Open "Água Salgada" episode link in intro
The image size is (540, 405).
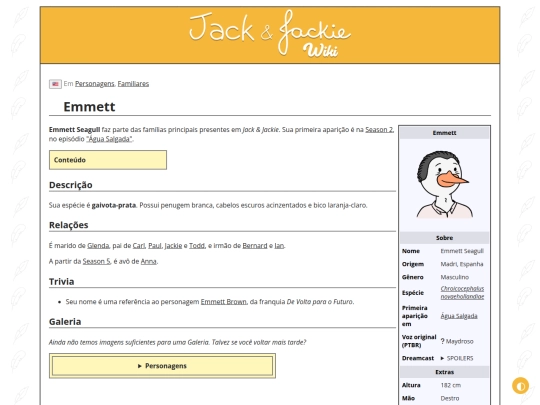[x=109, y=139]
